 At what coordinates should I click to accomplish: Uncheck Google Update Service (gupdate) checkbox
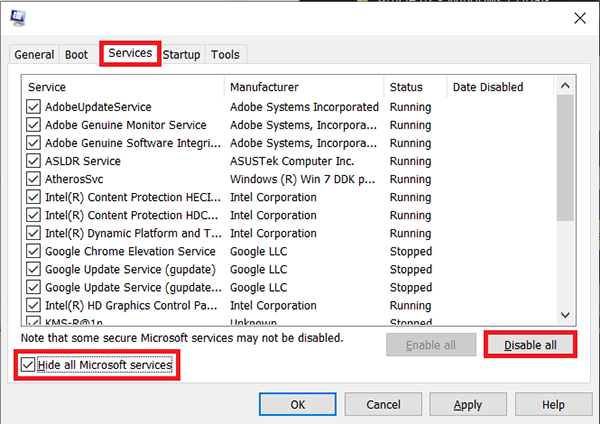[x=33, y=269]
